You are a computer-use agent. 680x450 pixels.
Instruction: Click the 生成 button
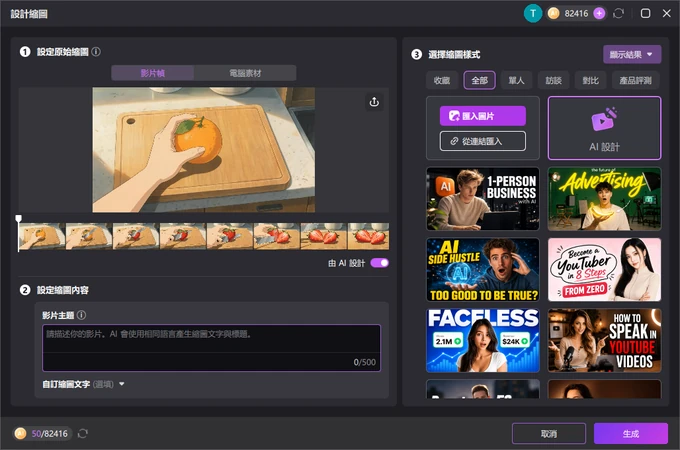pyautogui.click(x=631, y=434)
